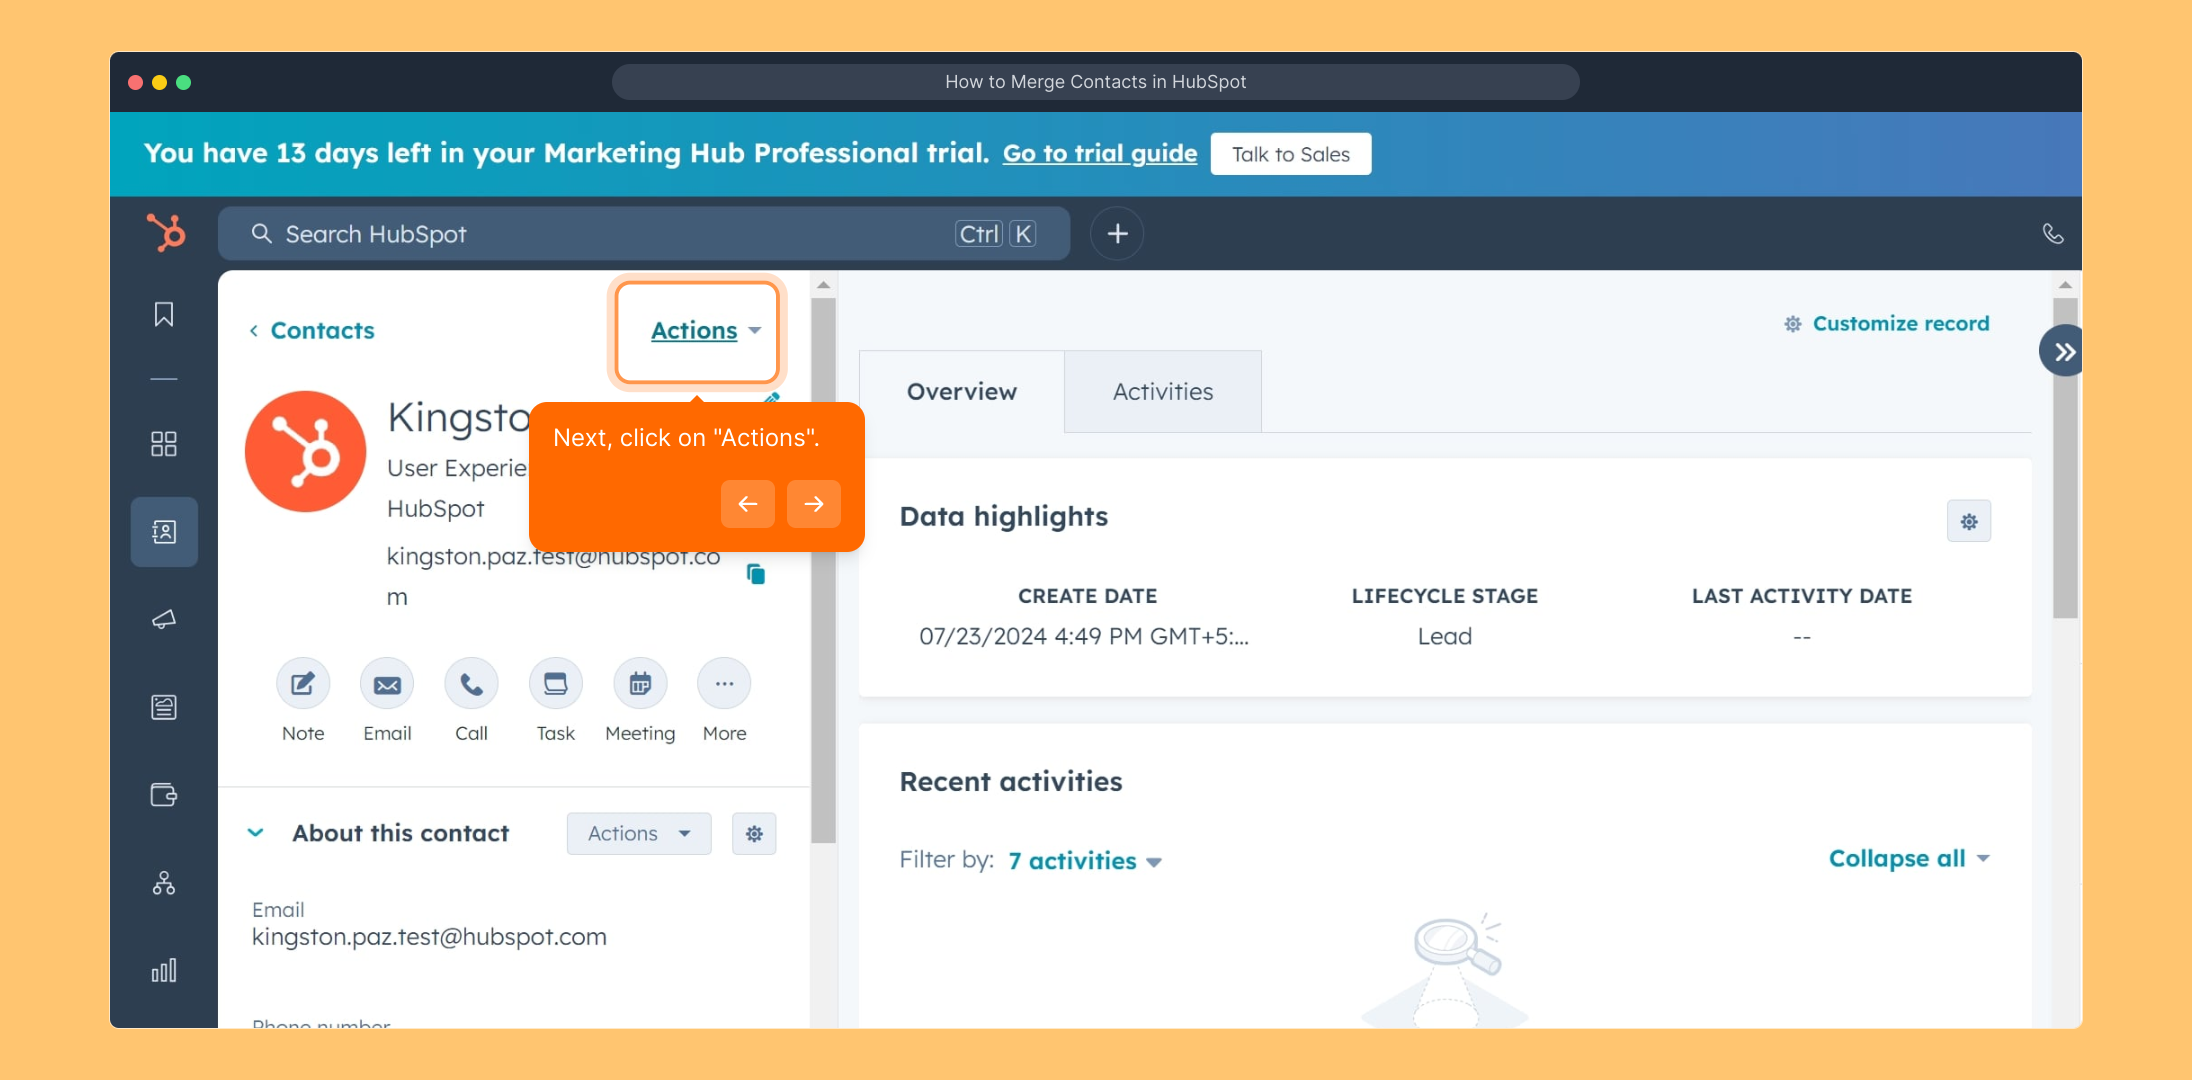Image resolution: width=2192 pixels, height=1080 pixels.
Task: Switch to the Activities tab
Action: pyautogui.click(x=1162, y=392)
